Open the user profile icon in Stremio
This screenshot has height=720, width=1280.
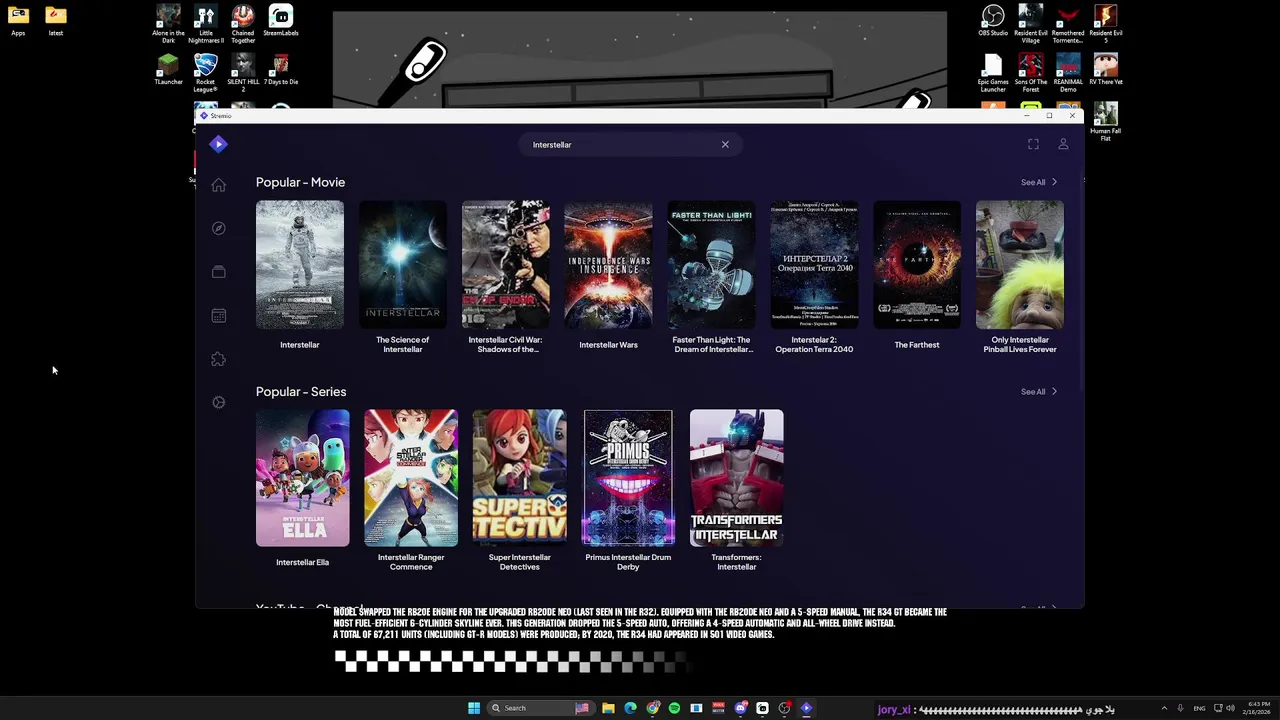click(x=1063, y=145)
